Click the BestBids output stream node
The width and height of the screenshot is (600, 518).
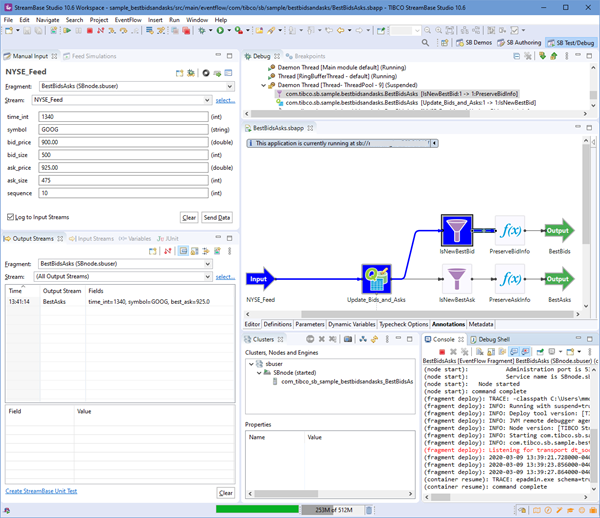click(559, 231)
